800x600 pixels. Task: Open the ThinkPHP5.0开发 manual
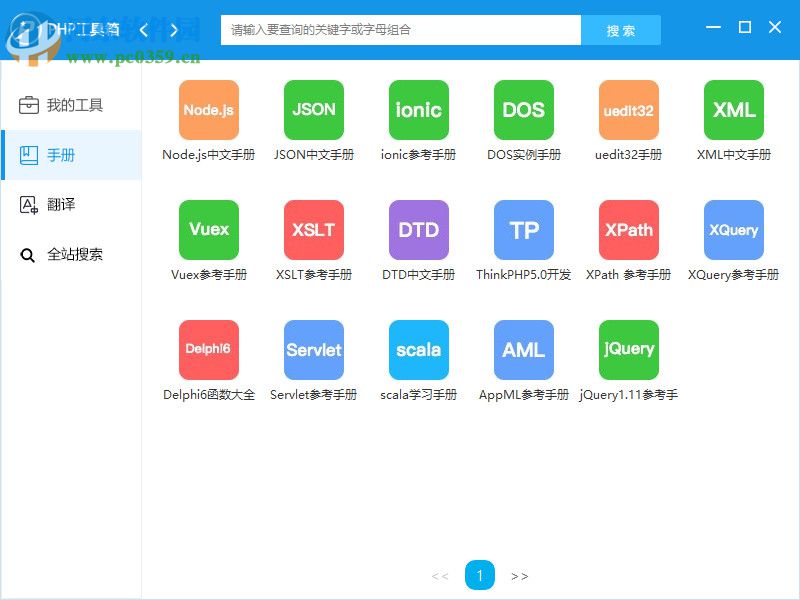pos(523,230)
